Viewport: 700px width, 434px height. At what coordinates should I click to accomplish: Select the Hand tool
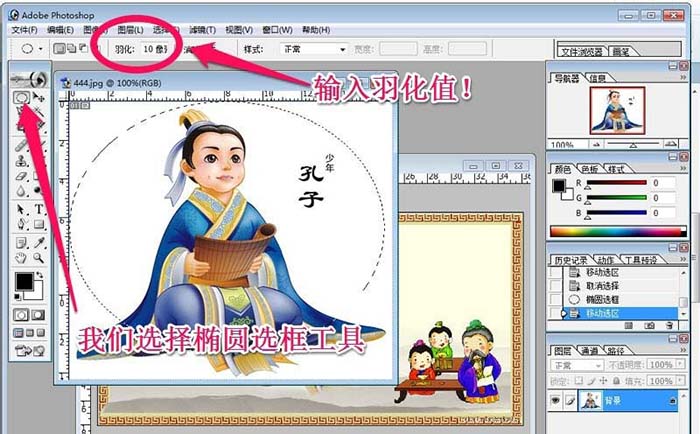[21, 258]
